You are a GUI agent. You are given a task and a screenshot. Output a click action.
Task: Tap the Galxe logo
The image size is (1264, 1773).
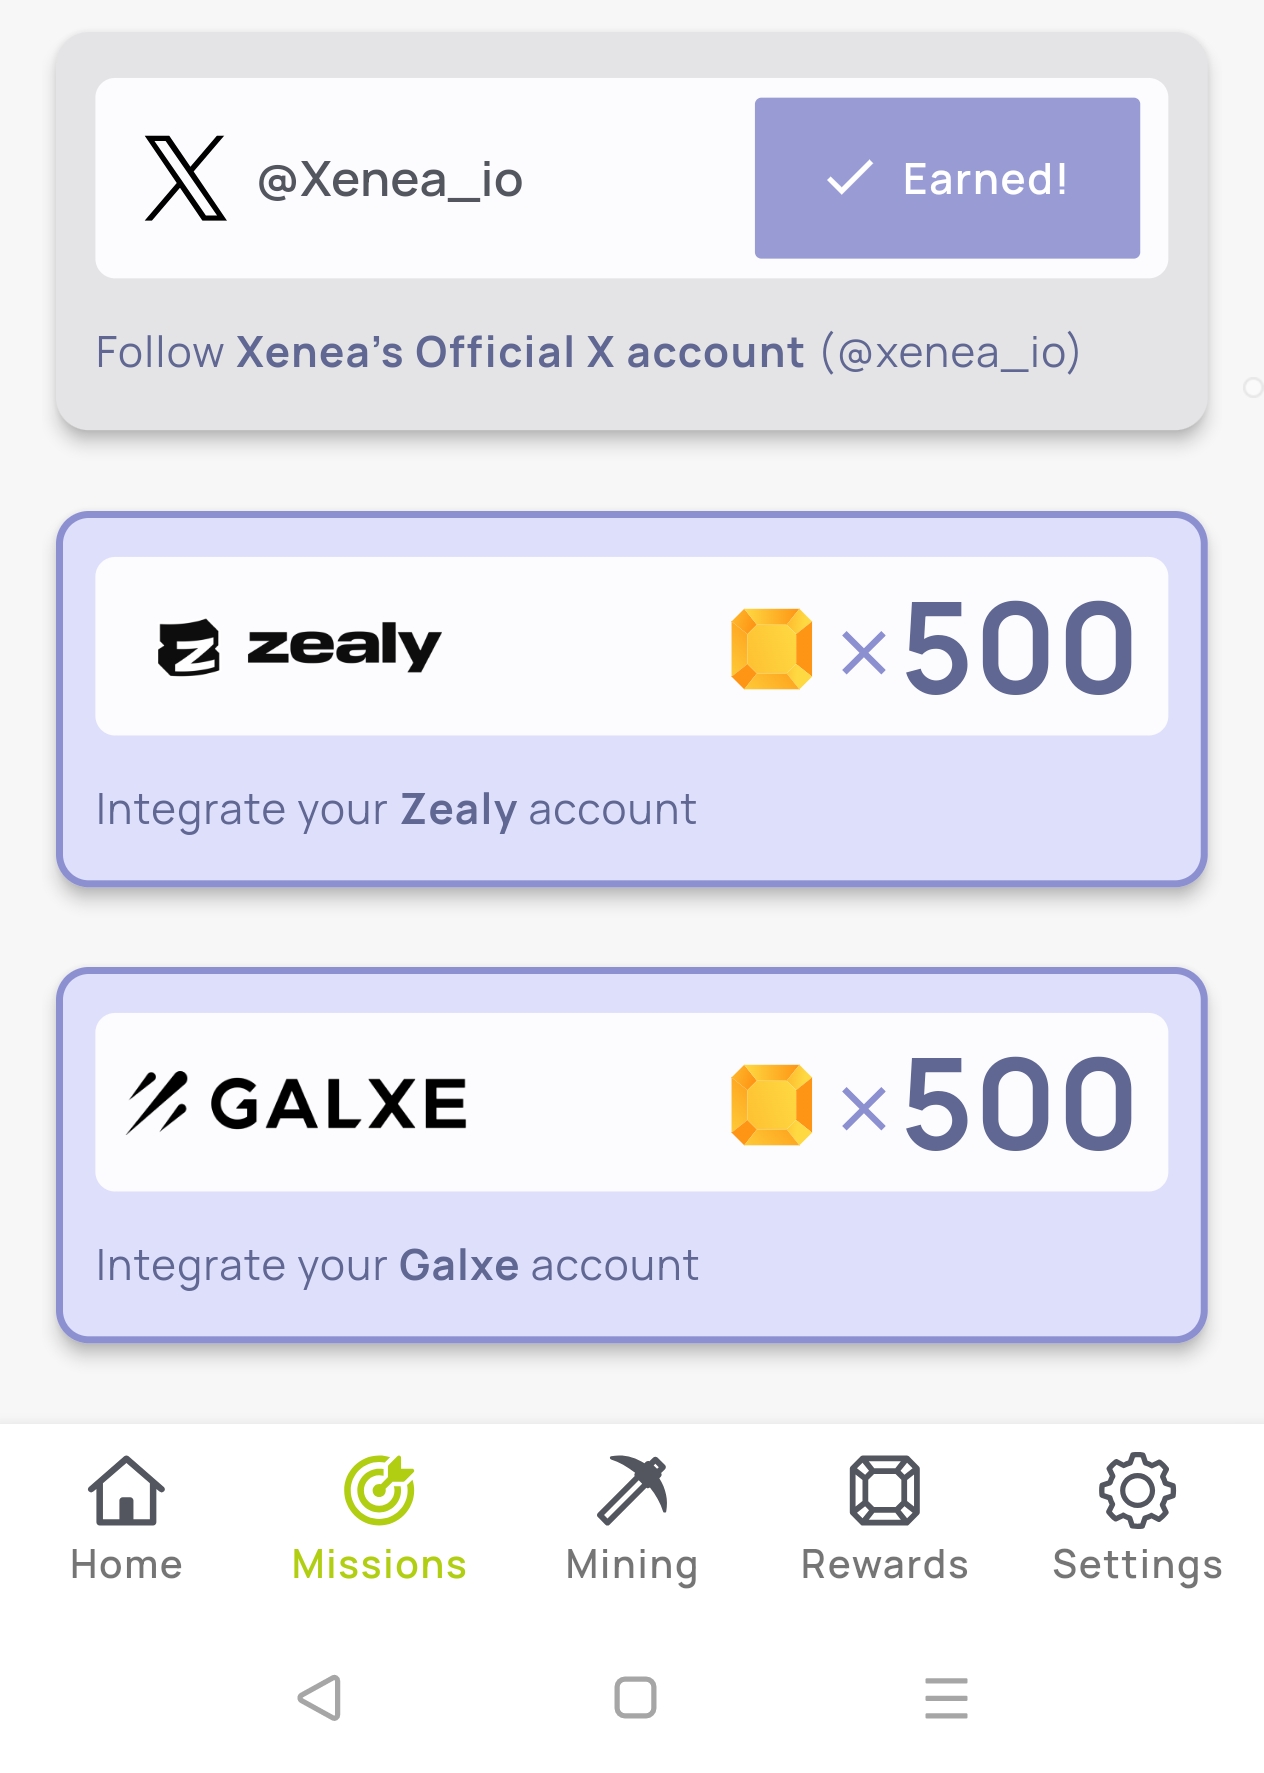[x=297, y=1103]
